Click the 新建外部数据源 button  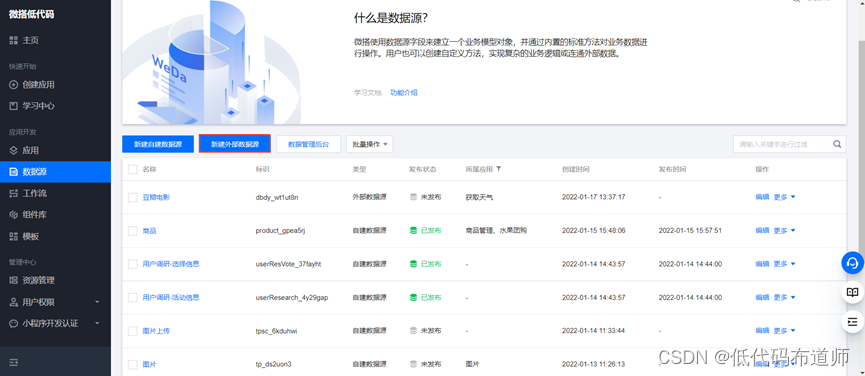(x=235, y=144)
